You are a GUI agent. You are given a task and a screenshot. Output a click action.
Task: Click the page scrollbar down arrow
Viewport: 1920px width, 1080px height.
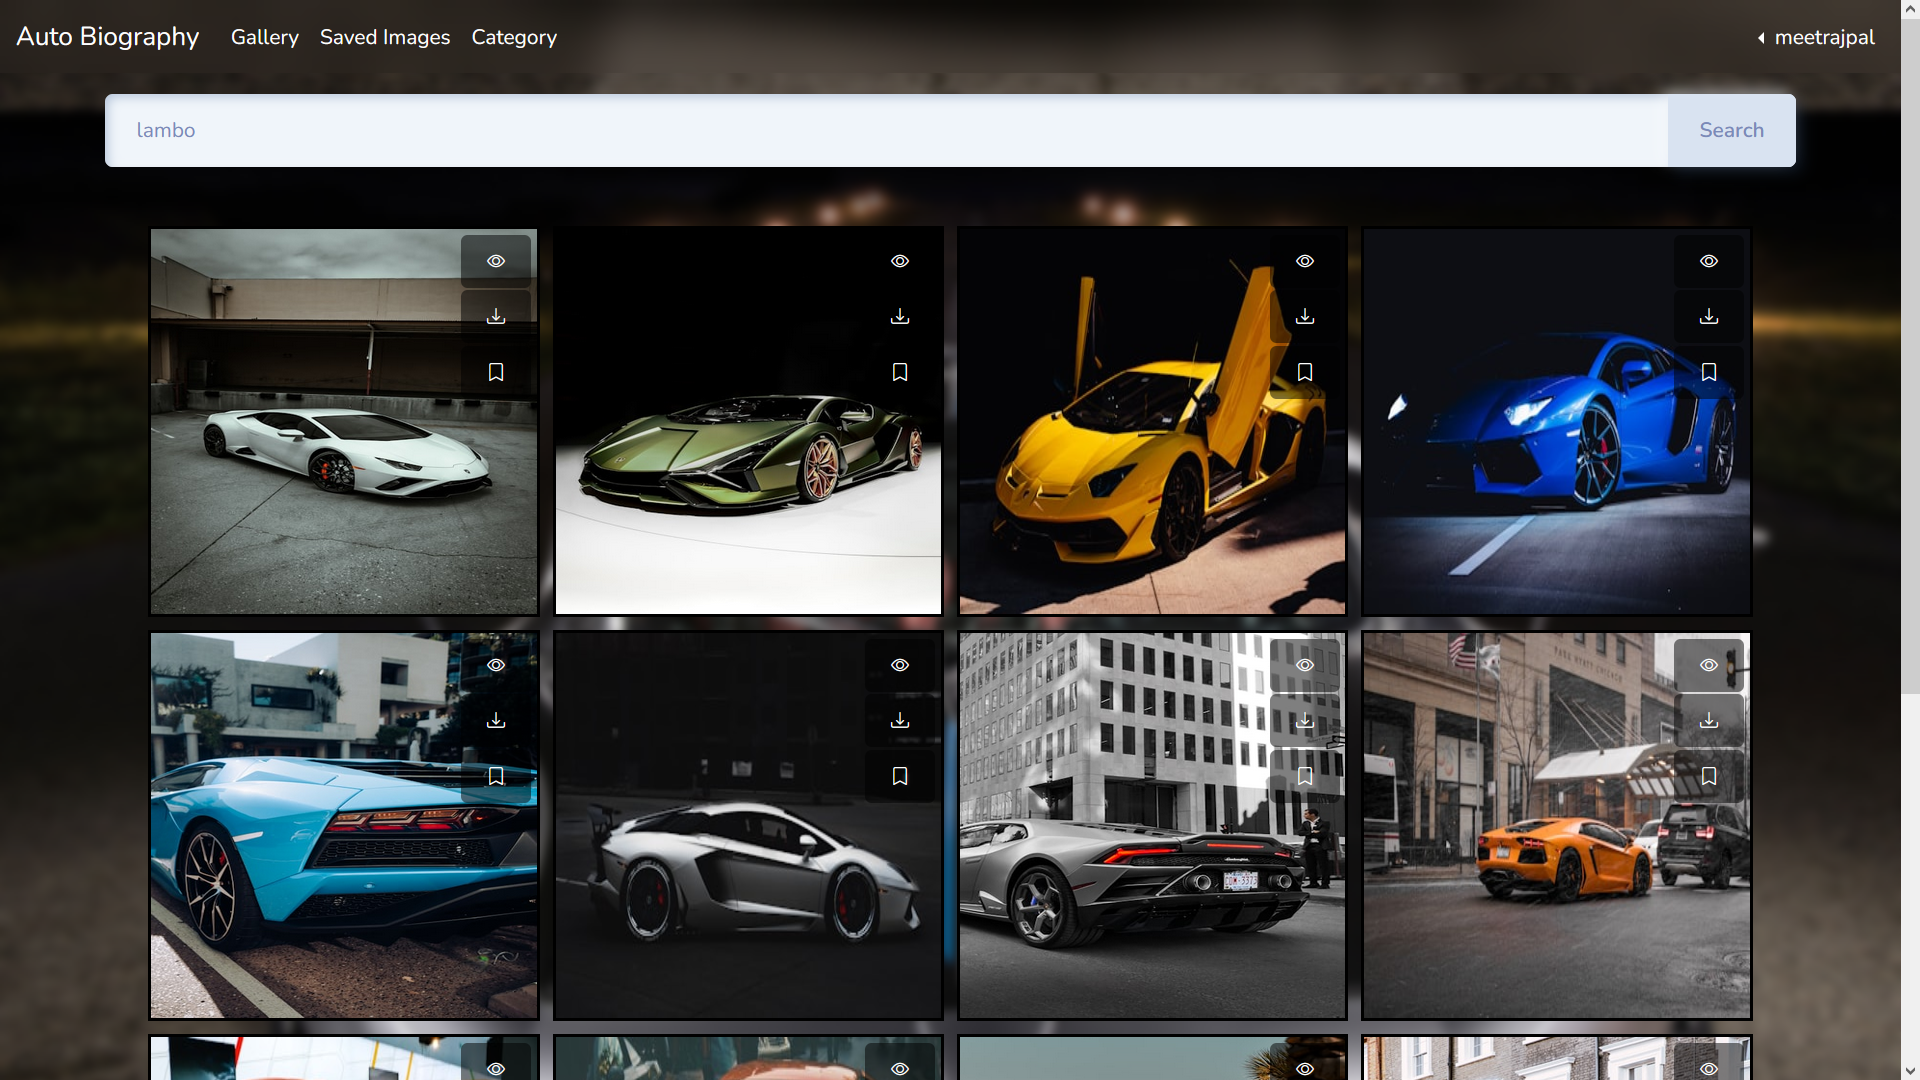point(1910,1070)
